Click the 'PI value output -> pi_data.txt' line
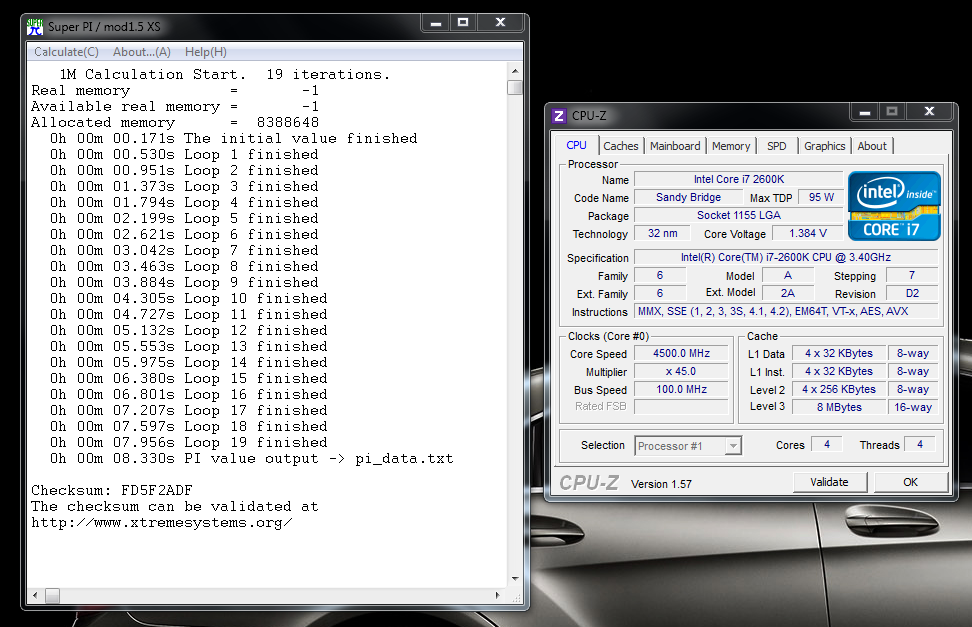This screenshot has height=627, width=972. (252, 459)
